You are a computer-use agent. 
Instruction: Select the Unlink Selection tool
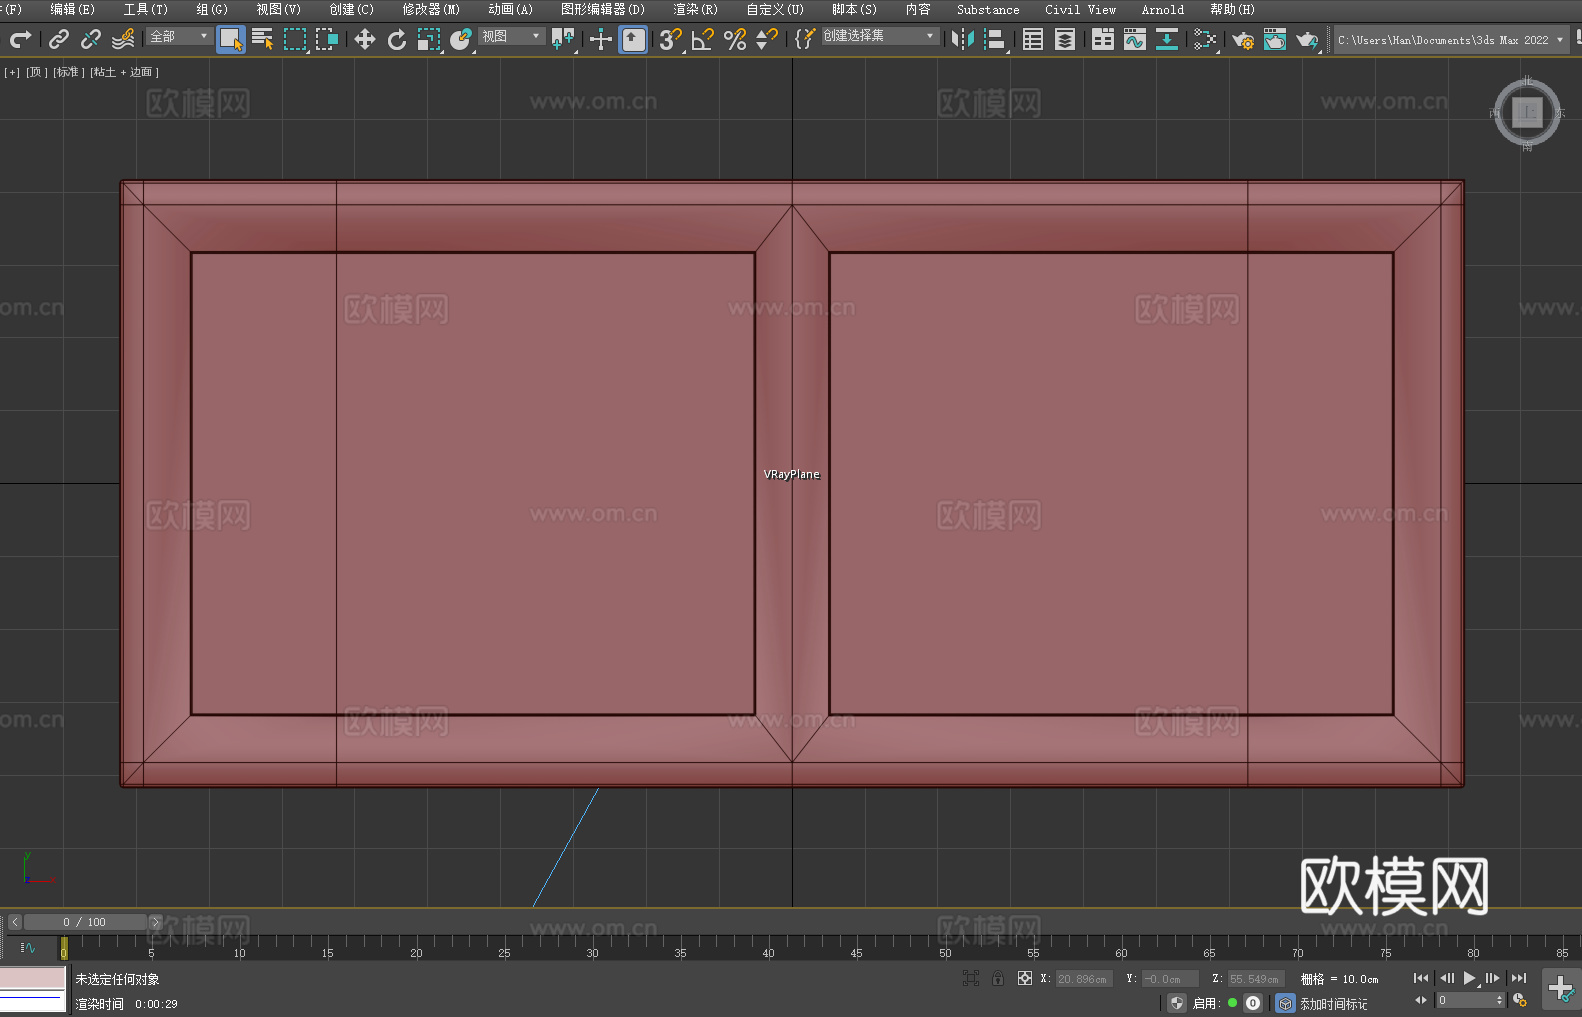coord(91,39)
